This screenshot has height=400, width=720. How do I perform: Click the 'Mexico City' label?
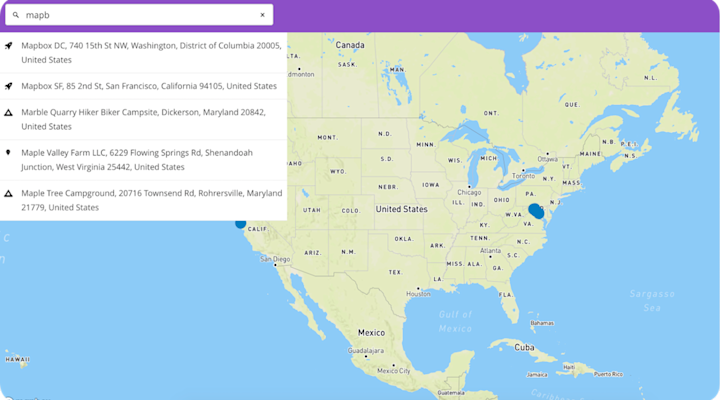[394, 371]
